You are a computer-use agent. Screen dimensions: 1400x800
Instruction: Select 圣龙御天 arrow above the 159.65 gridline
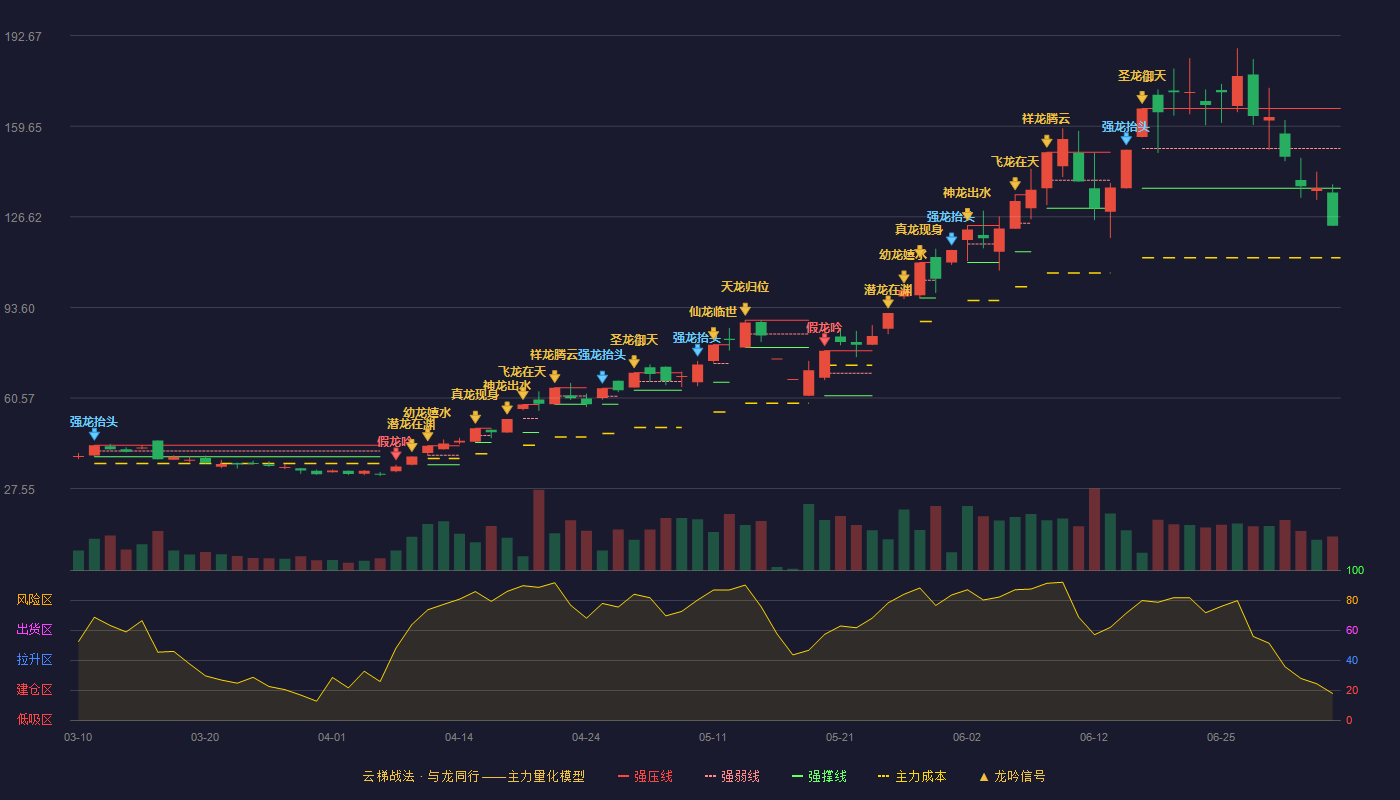click(x=1142, y=98)
